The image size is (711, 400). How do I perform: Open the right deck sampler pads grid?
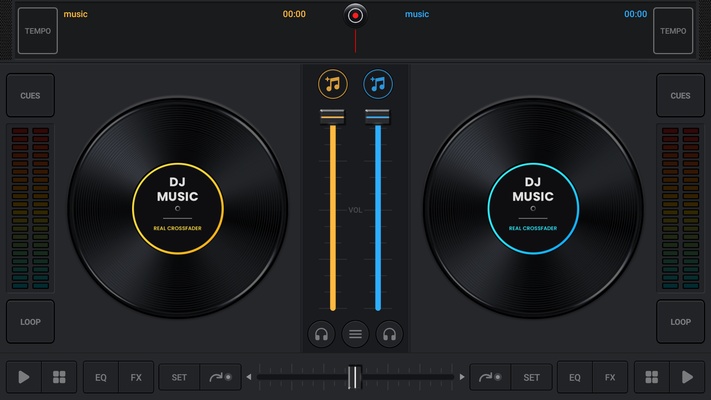pos(652,377)
